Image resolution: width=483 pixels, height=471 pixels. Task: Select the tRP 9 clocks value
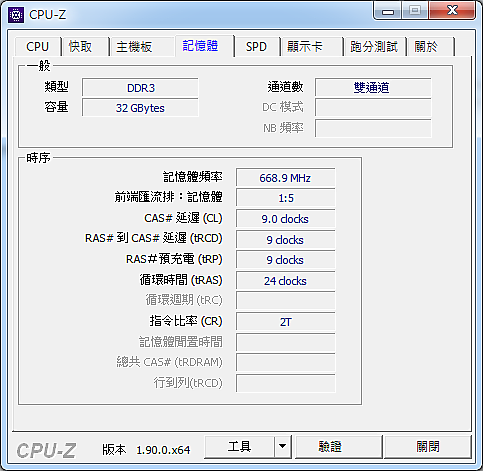[x=286, y=260]
